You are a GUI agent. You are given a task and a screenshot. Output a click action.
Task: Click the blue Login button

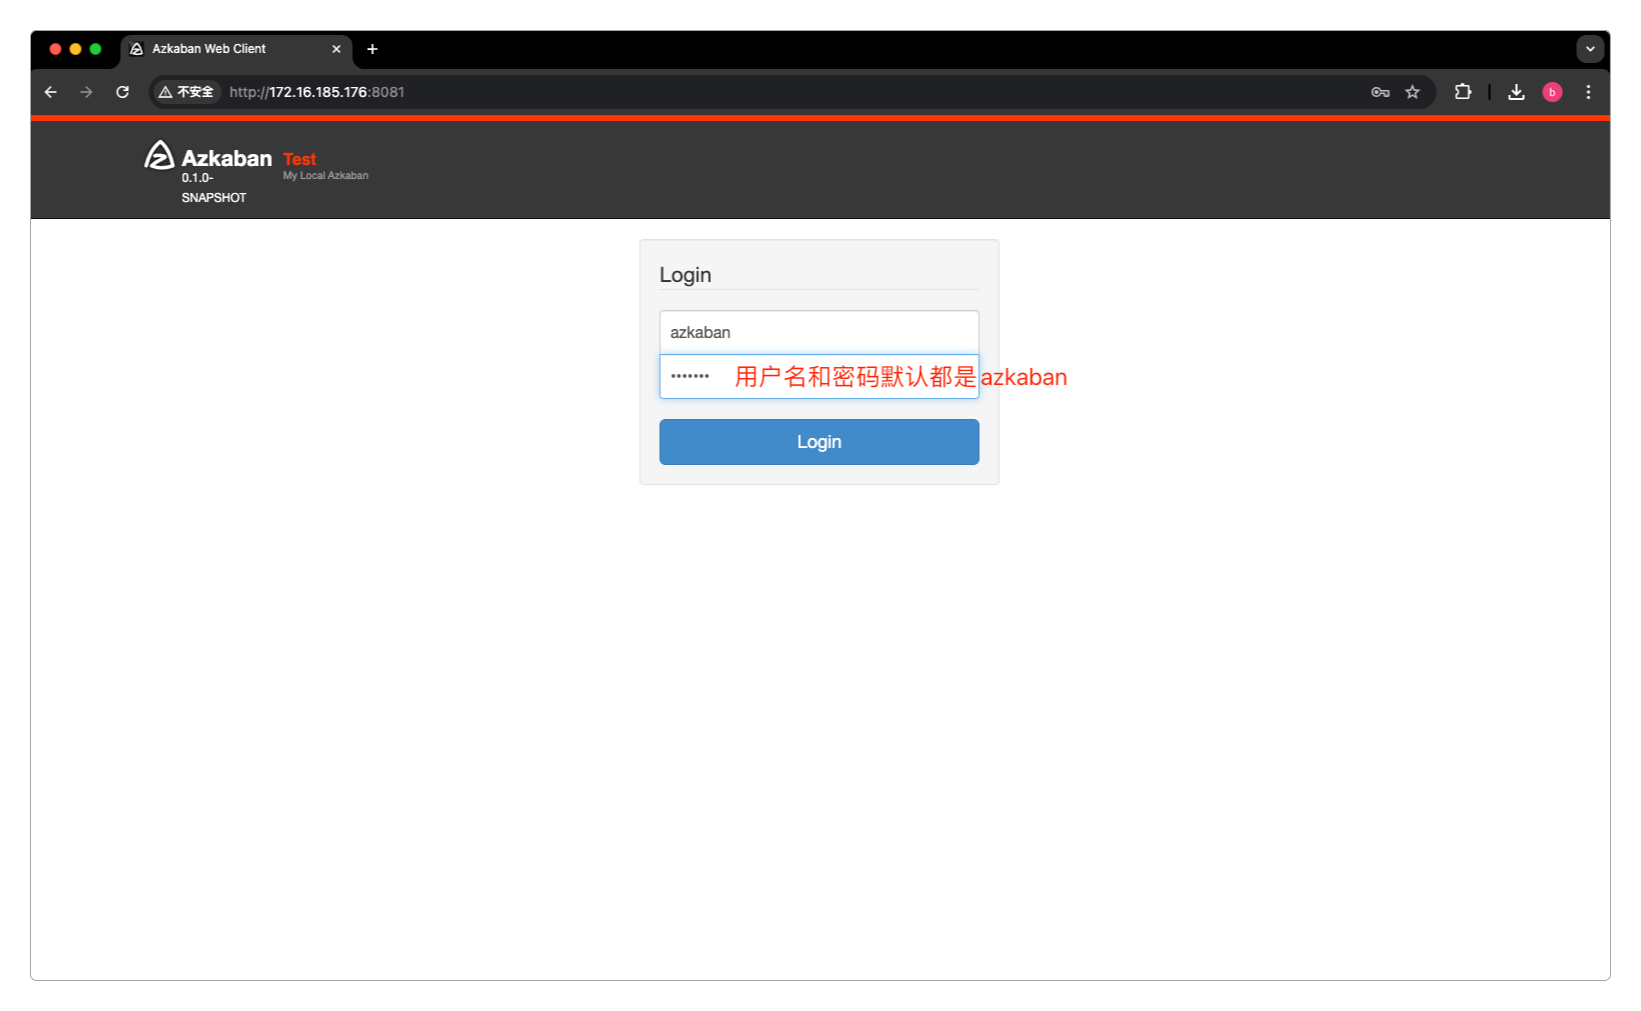[819, 442]
